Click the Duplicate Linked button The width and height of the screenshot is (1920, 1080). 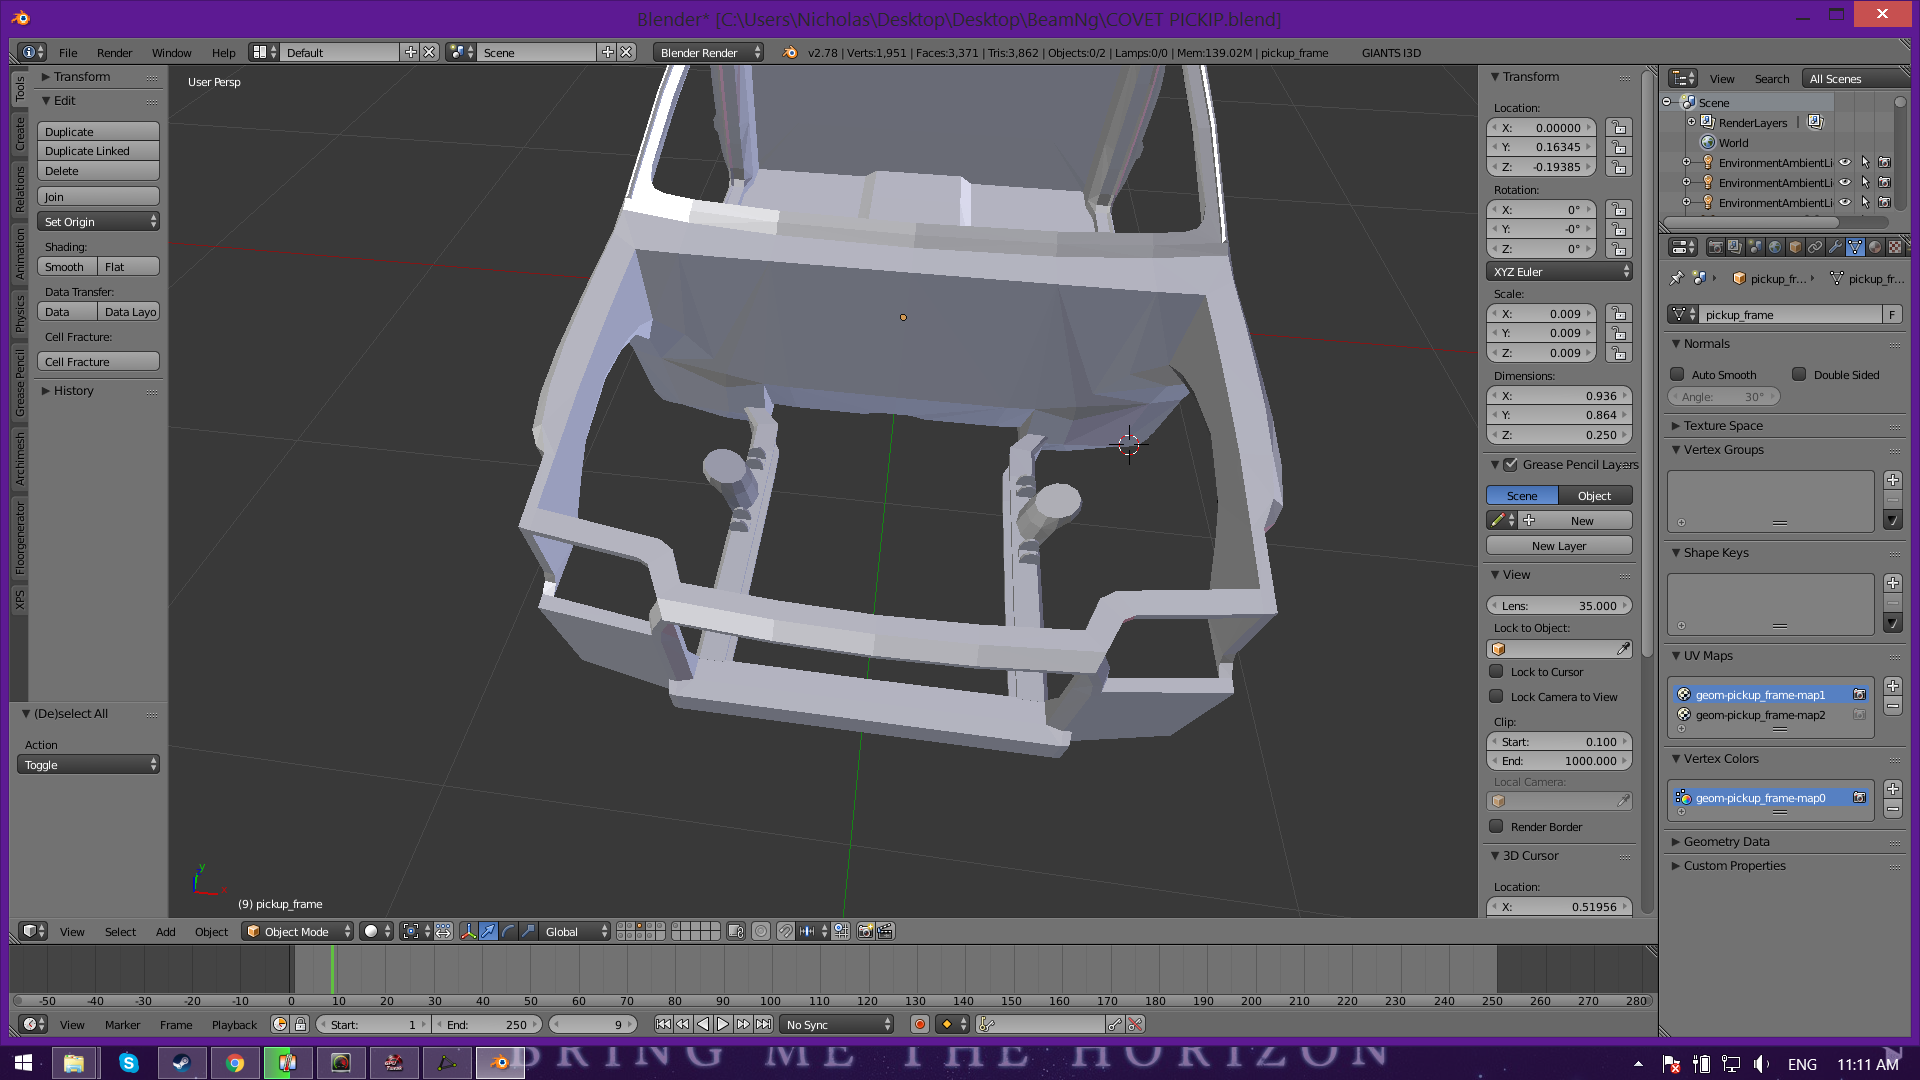[98, 151]
